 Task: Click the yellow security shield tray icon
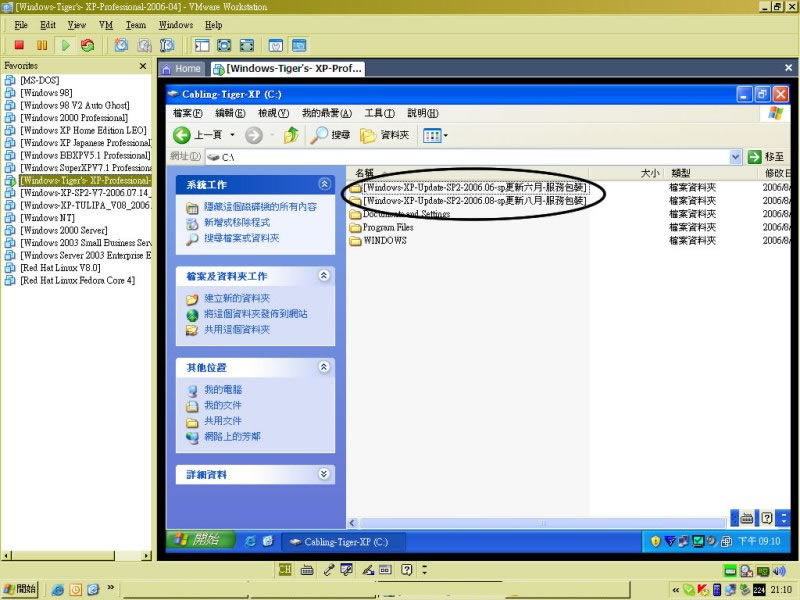point(656,541)
